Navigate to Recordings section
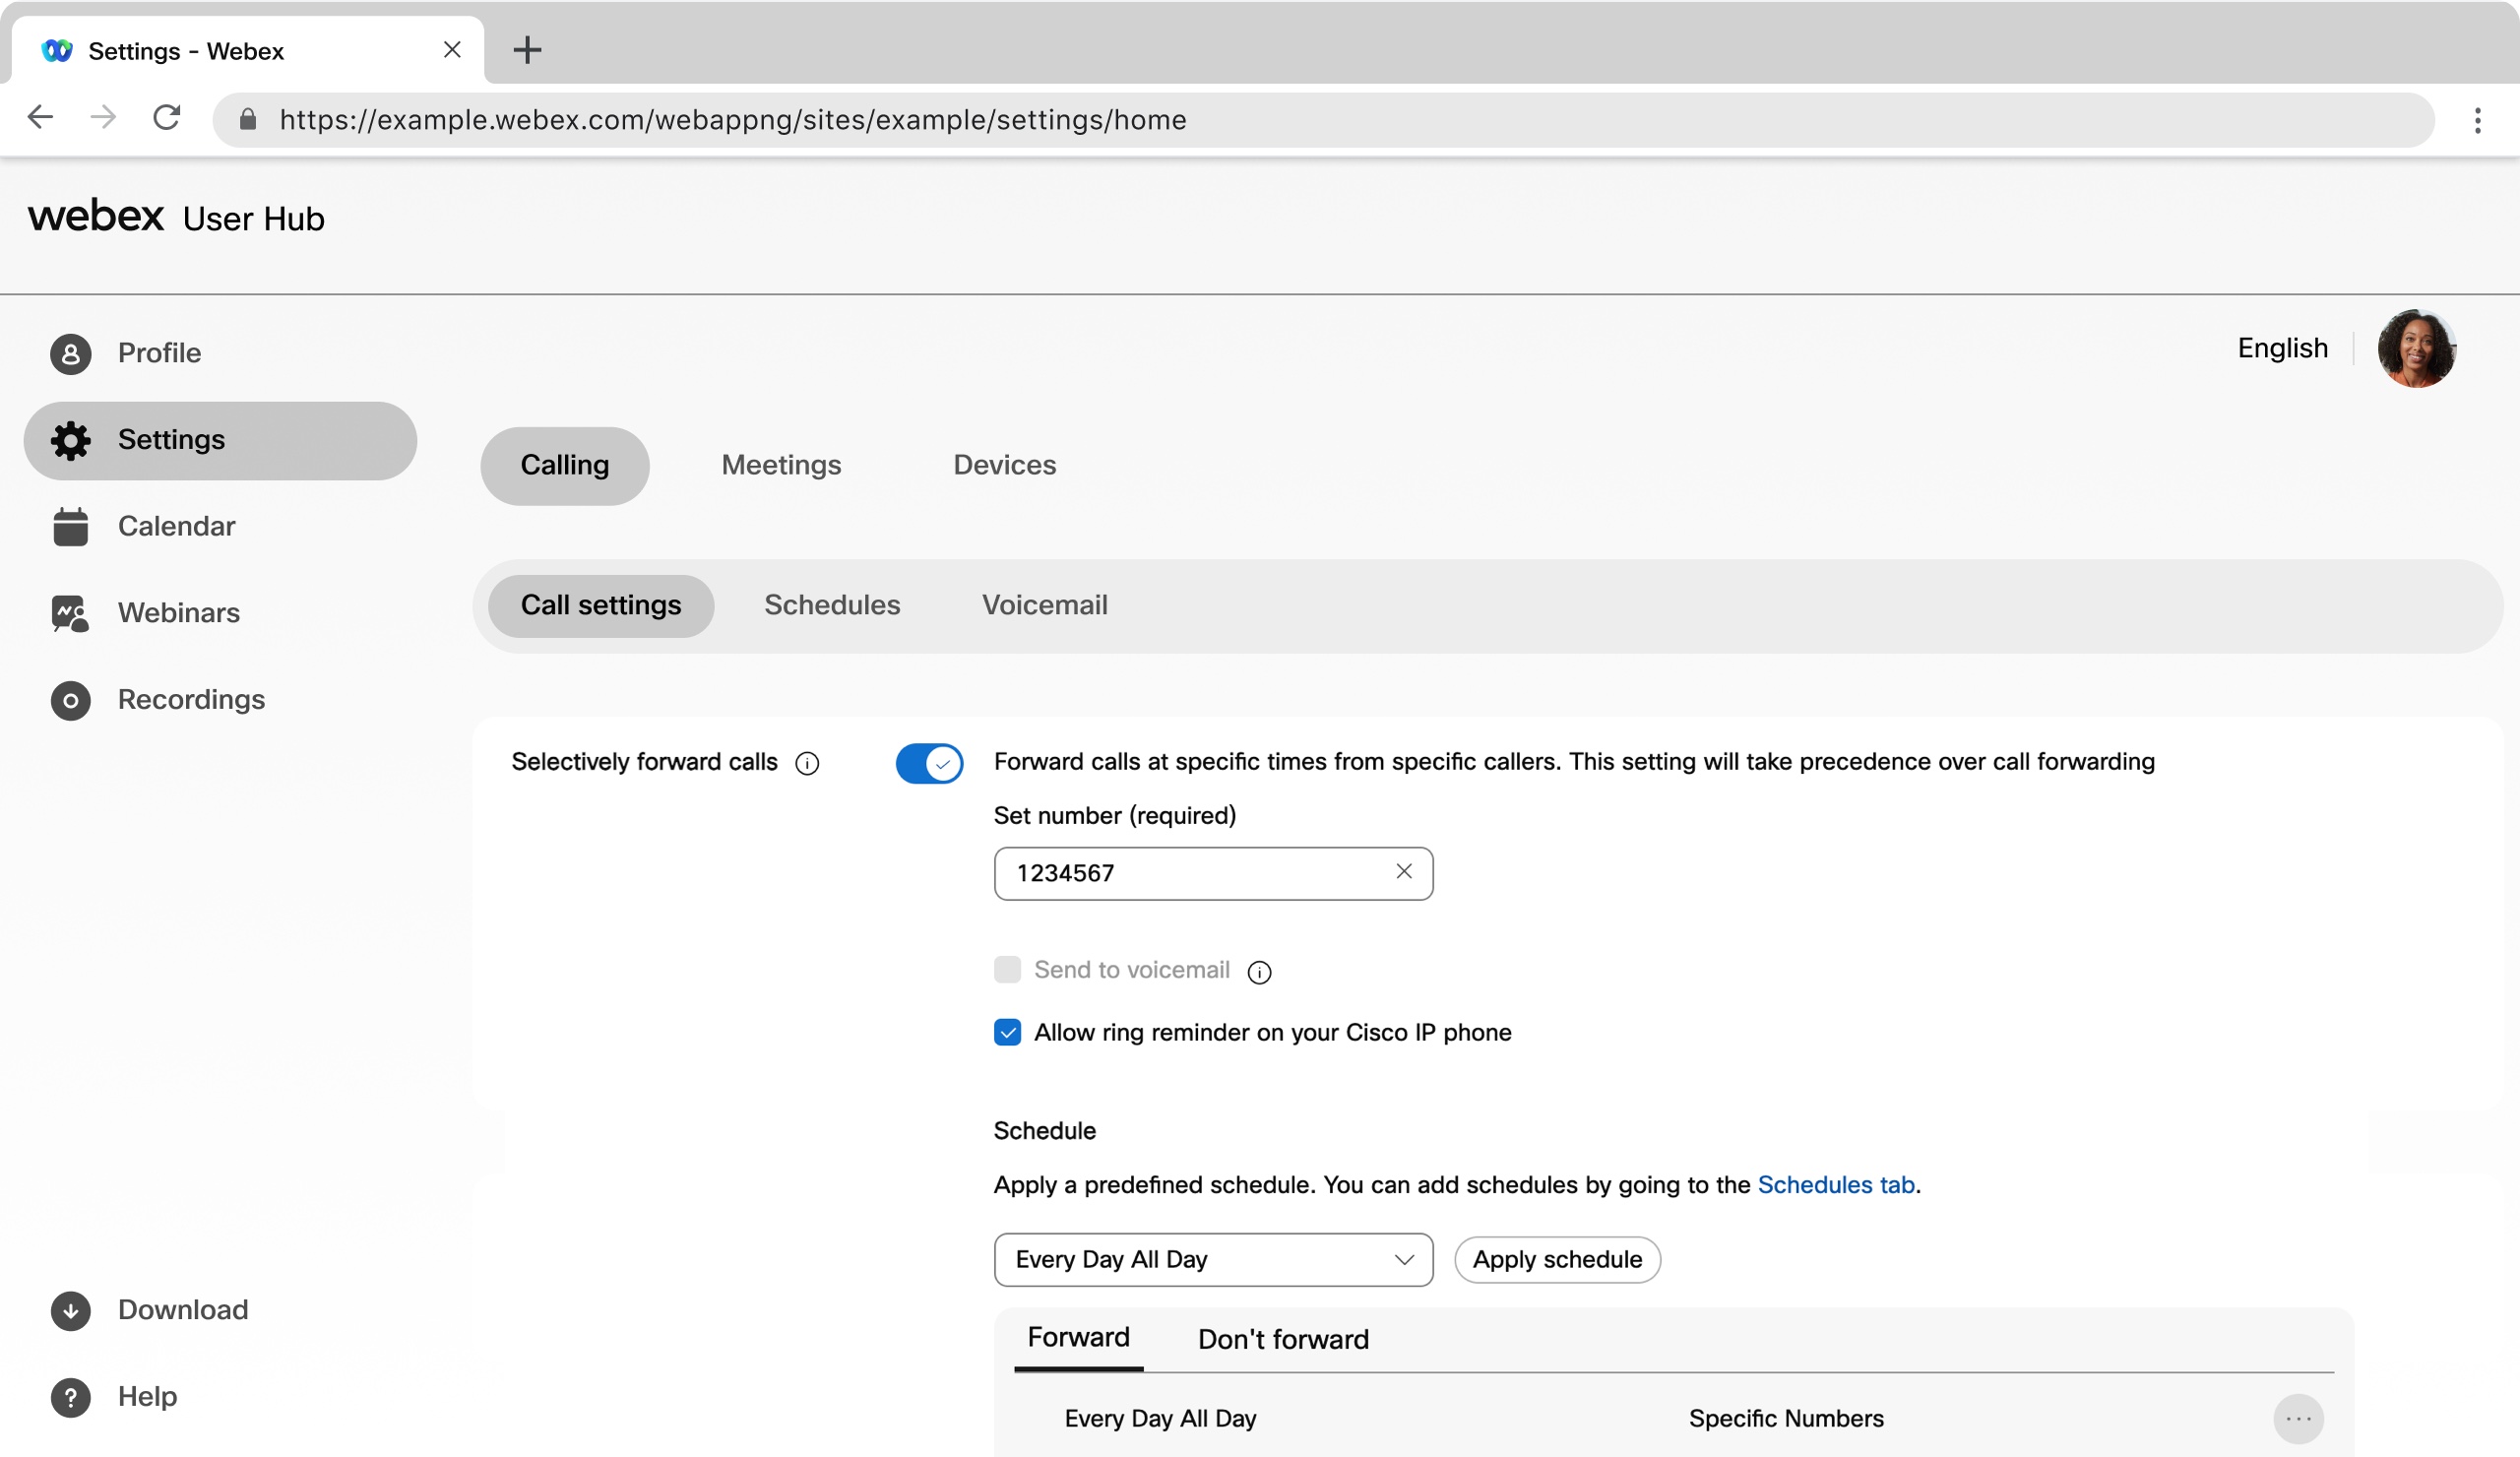 [193, 699]
